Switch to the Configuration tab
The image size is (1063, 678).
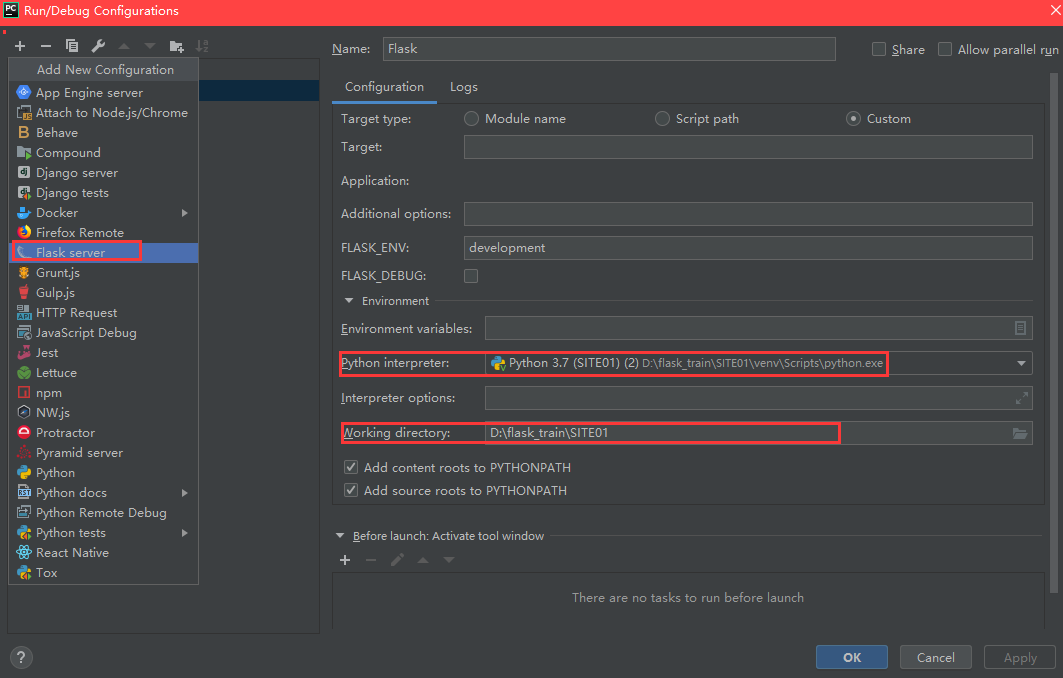click(x=384, y=87)
